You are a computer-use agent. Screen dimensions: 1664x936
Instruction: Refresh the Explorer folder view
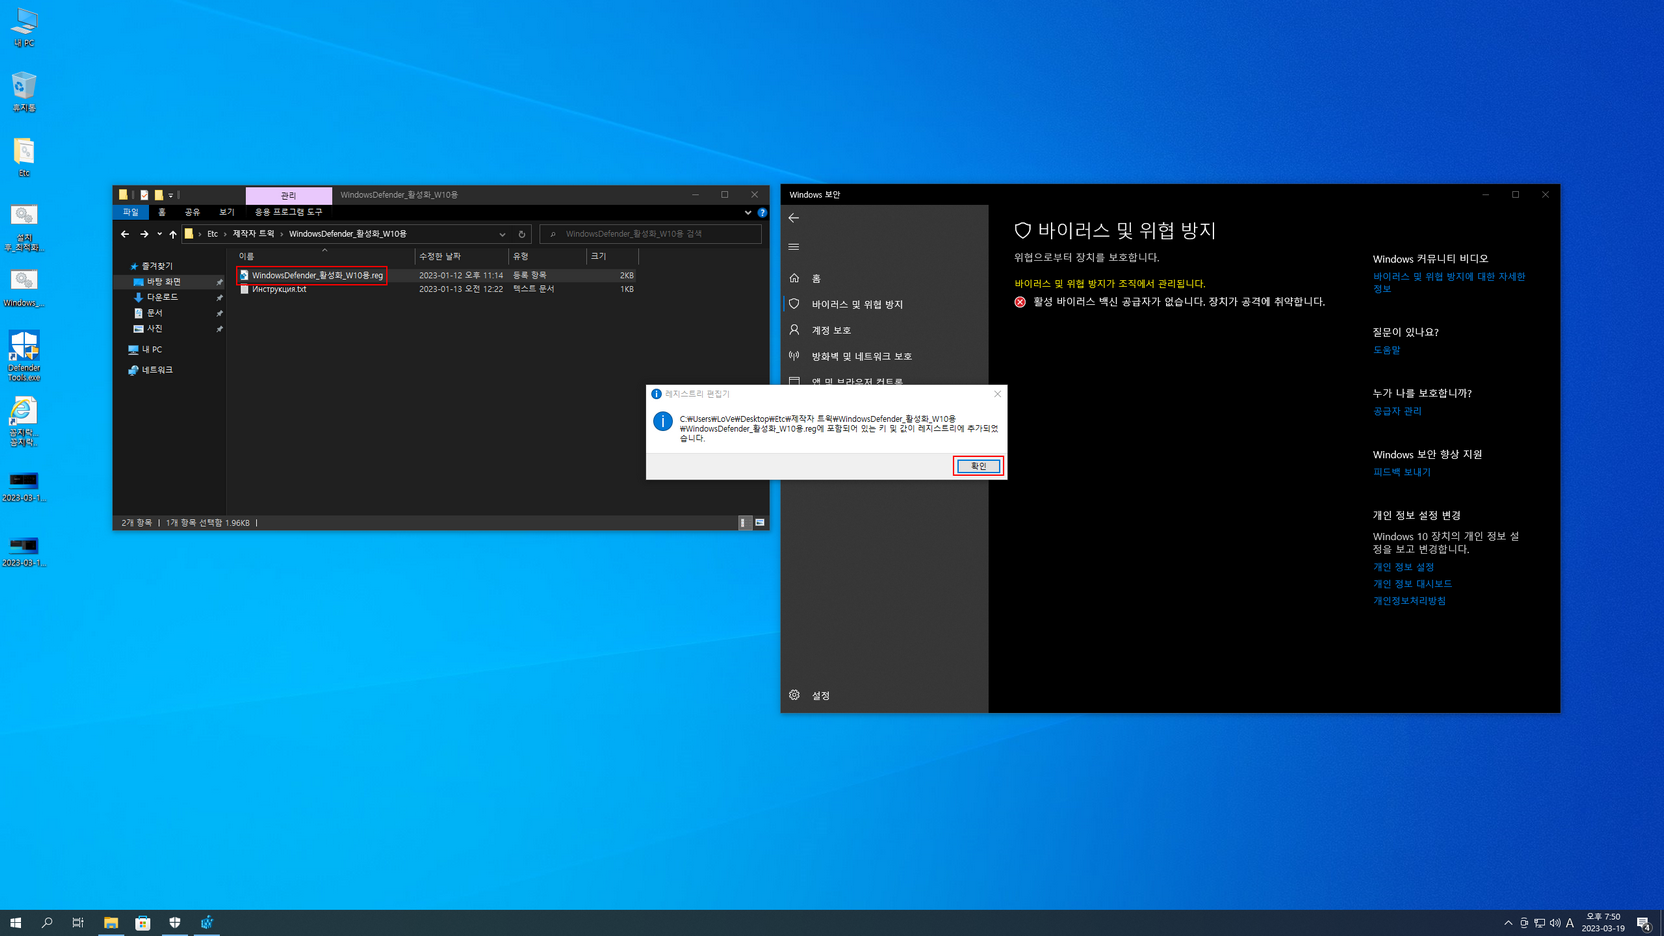pyautogui.click(x=522, y=234)
